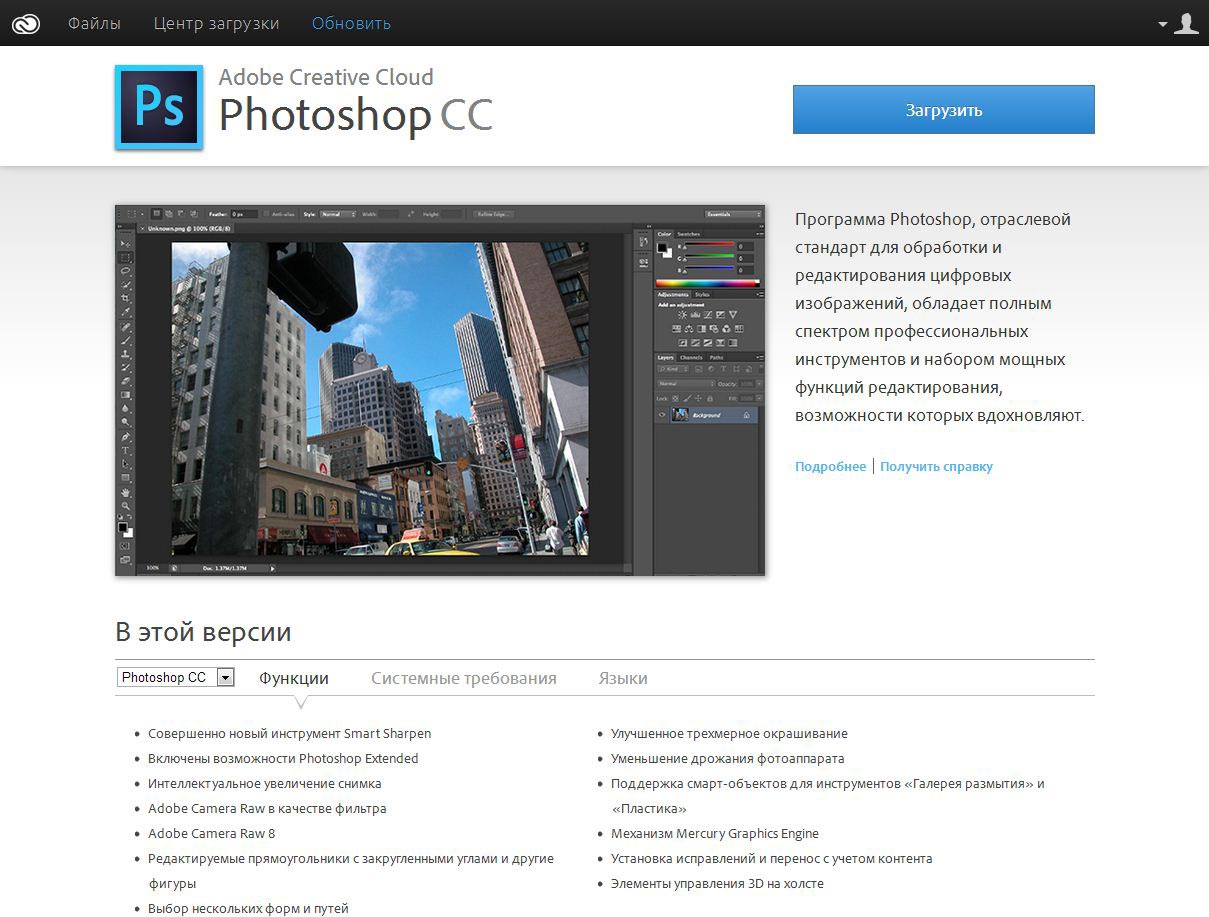Viewport: 1209px width, 917px height.
Task: Toggle the type layers filter icon
Action: tap(724, 369)
